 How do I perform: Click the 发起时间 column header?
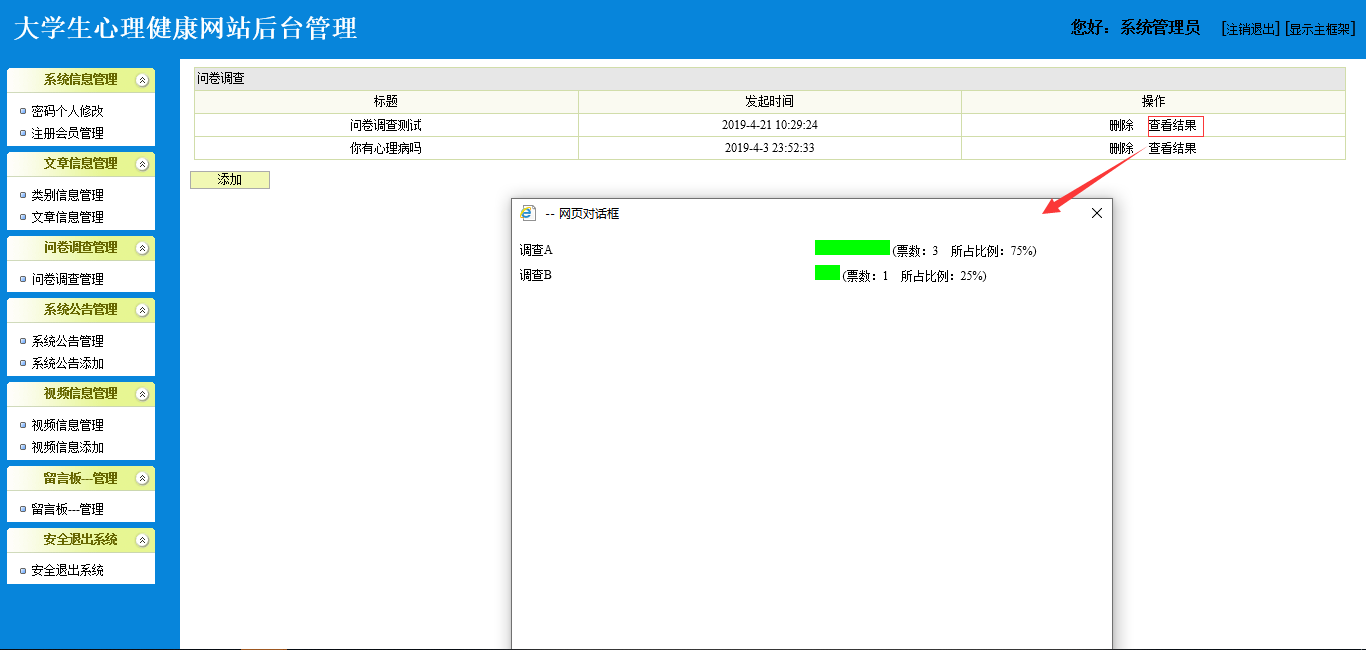tap(769, 101)
